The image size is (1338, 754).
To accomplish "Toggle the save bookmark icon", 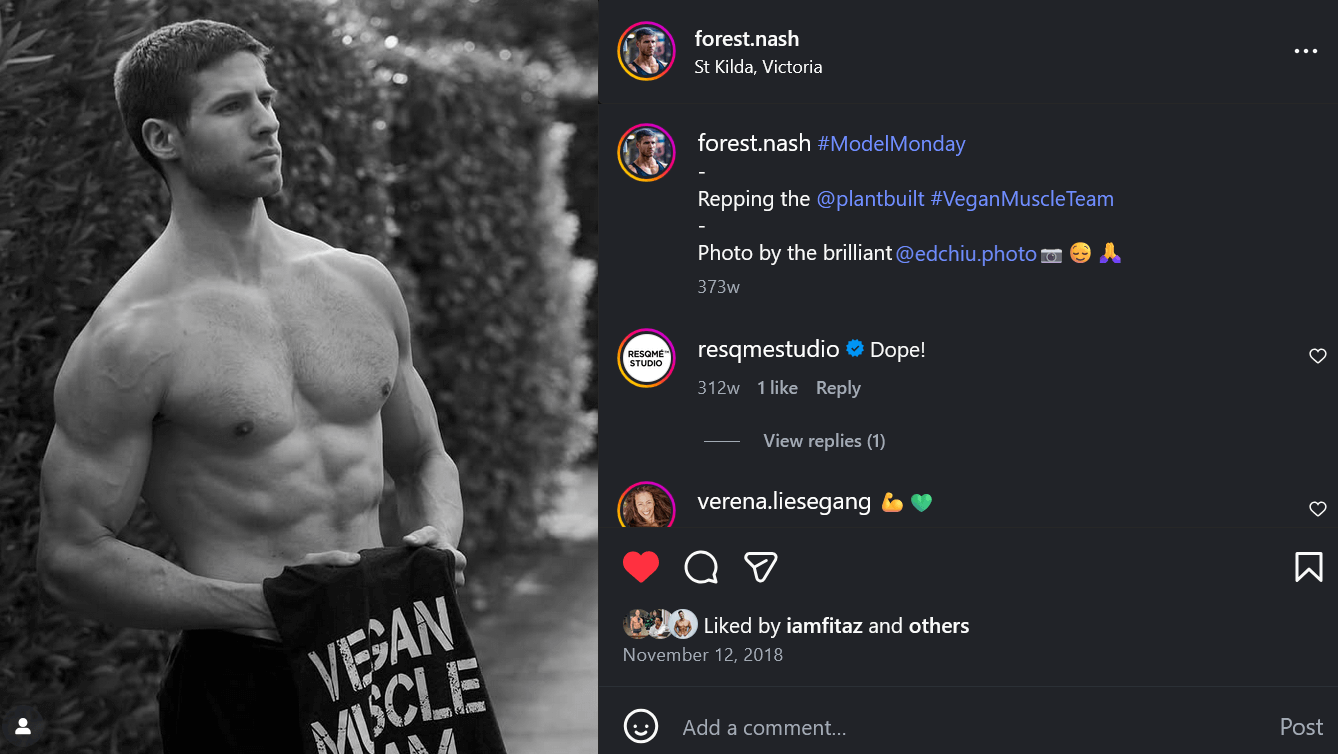I will pos(1308,567).
